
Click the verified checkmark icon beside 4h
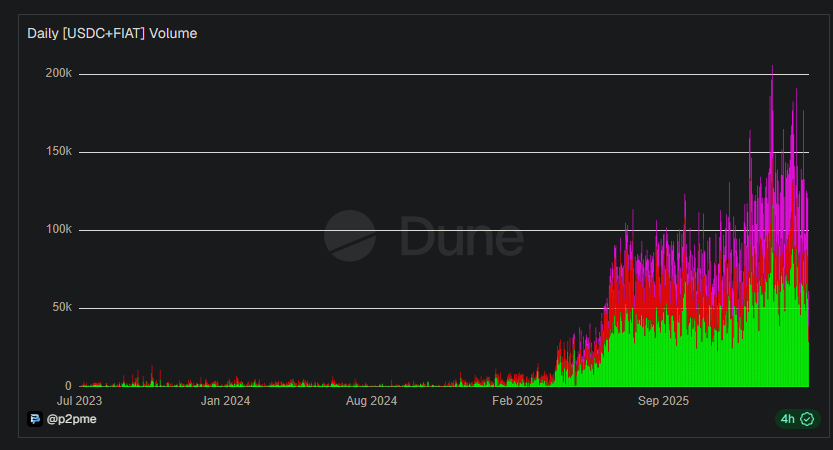(807, 419)
